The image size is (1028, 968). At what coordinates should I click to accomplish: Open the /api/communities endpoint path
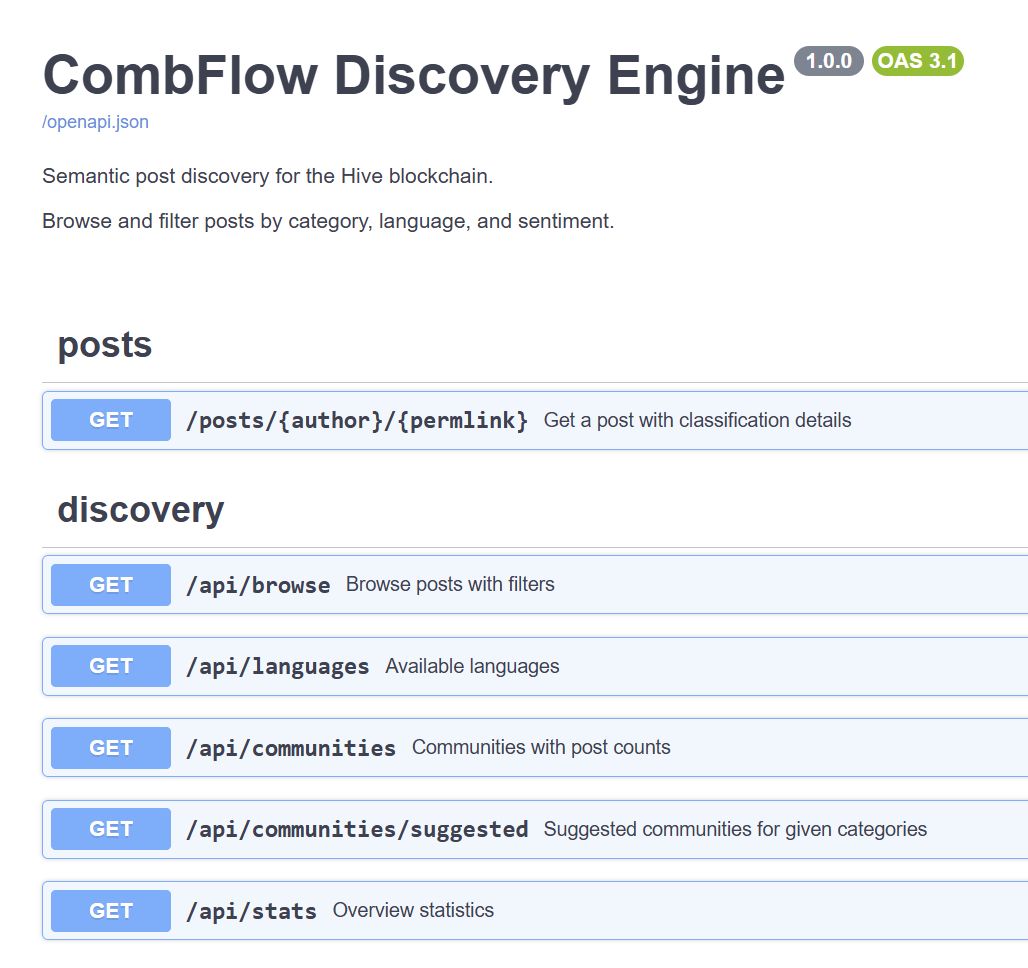(x=291, y=748)
